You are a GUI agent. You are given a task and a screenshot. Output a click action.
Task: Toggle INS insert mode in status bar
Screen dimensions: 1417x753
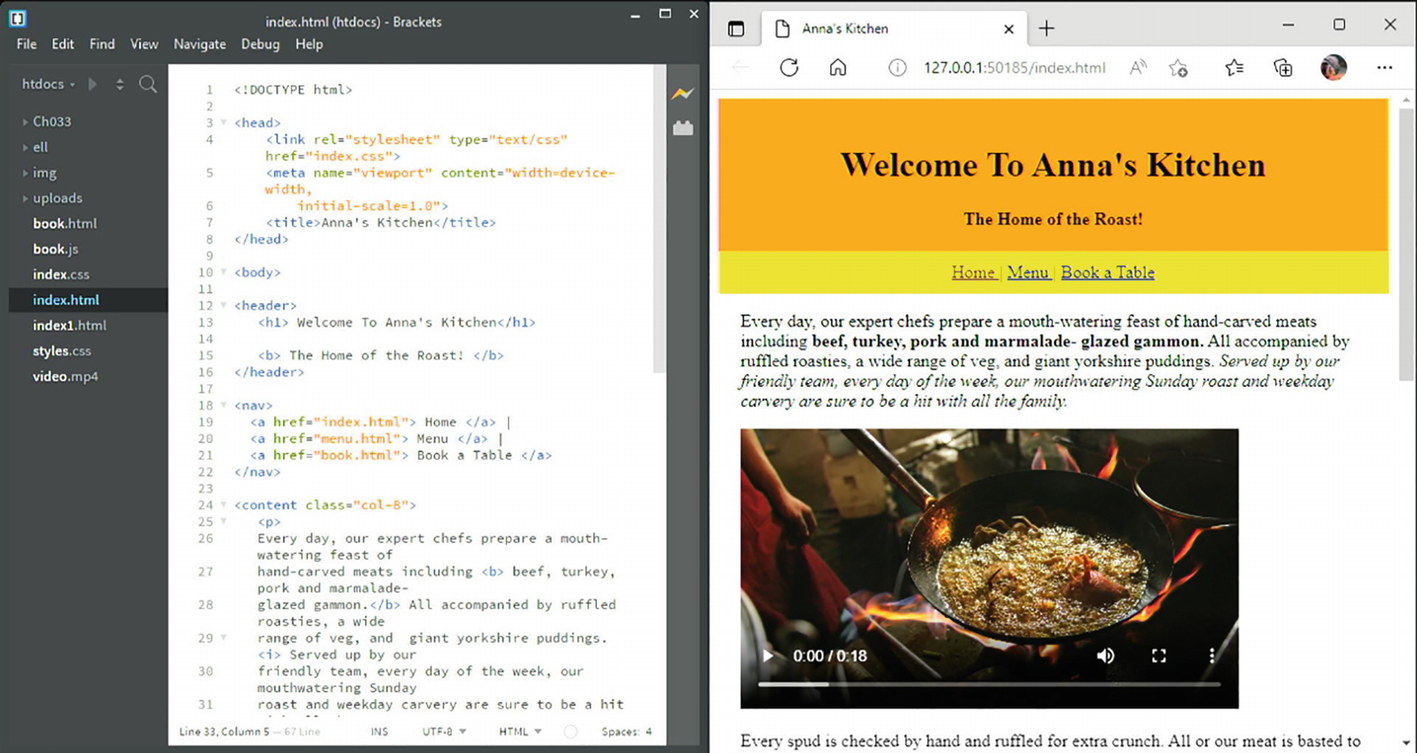[379, 732]
